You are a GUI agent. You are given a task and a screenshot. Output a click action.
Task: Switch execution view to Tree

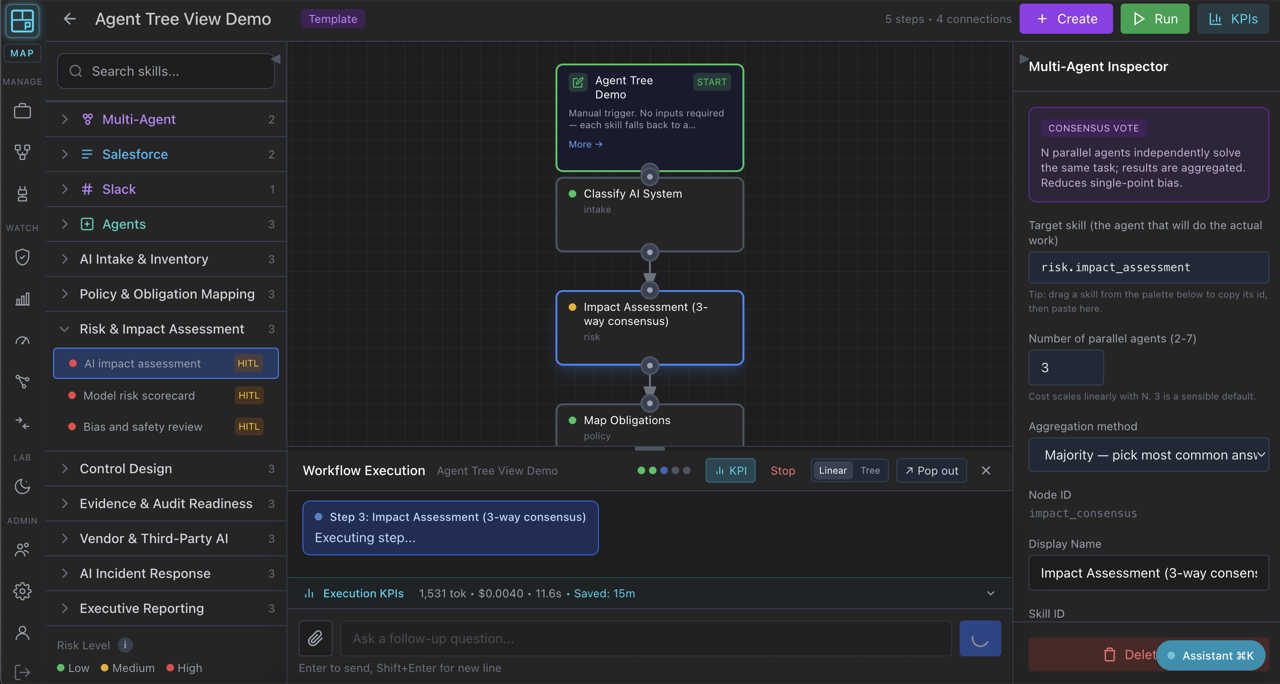870,470
